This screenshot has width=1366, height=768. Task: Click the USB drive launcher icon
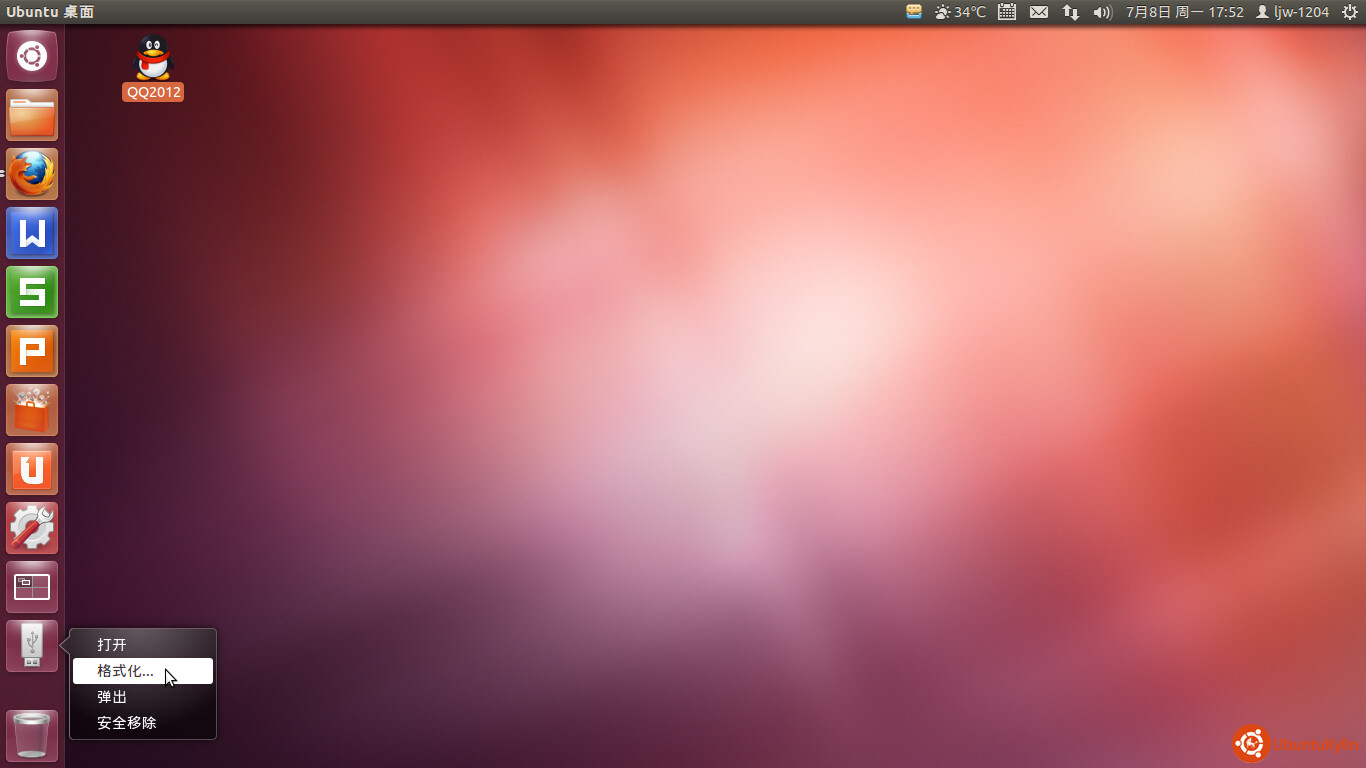(x=32, y=646)
